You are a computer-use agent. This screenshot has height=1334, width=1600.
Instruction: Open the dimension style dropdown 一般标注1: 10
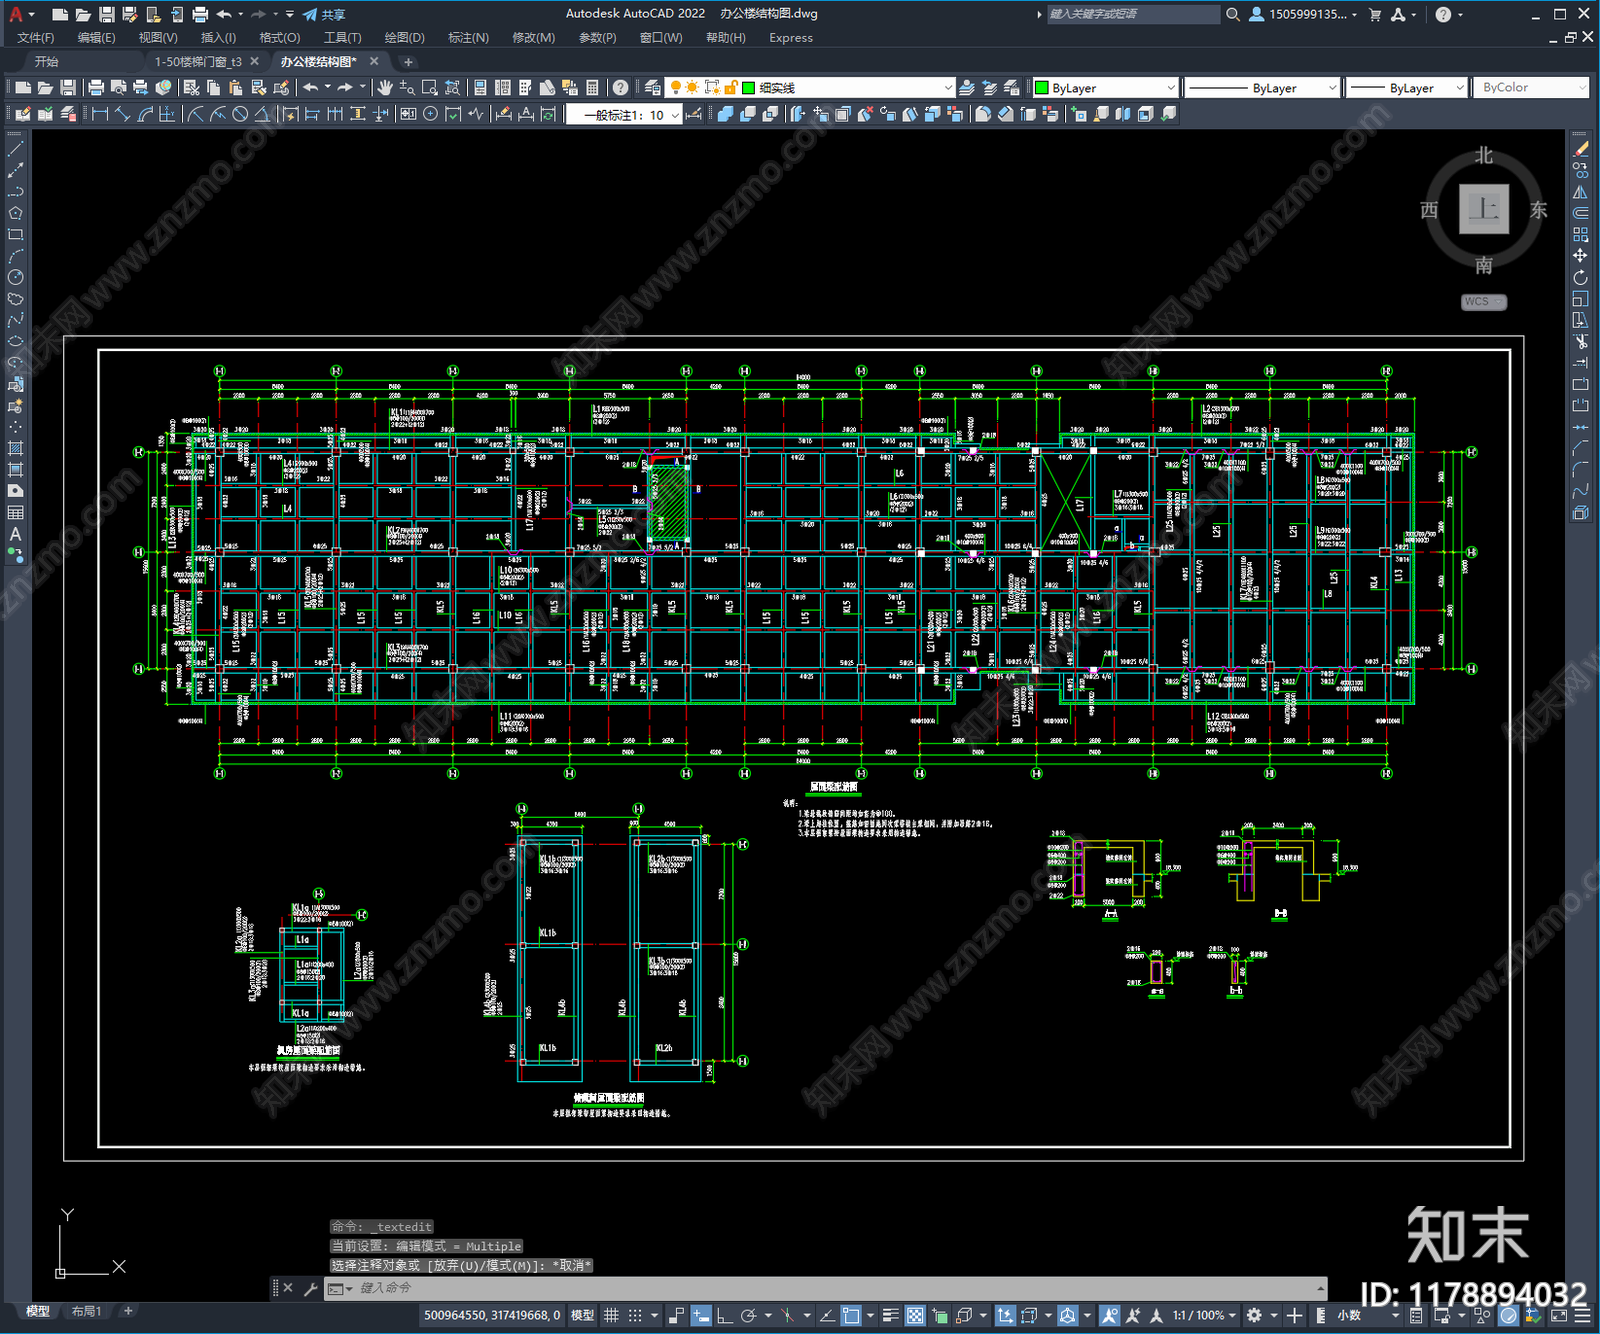(624, 115)
